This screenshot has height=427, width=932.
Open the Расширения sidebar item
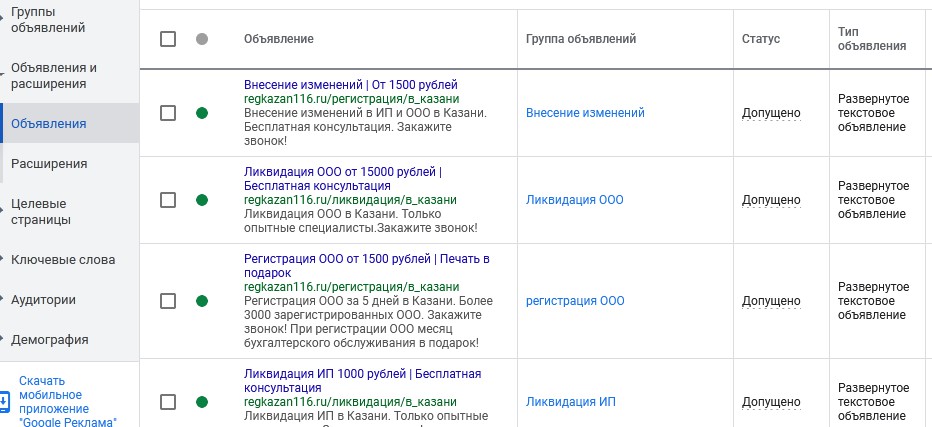(49, 164)
